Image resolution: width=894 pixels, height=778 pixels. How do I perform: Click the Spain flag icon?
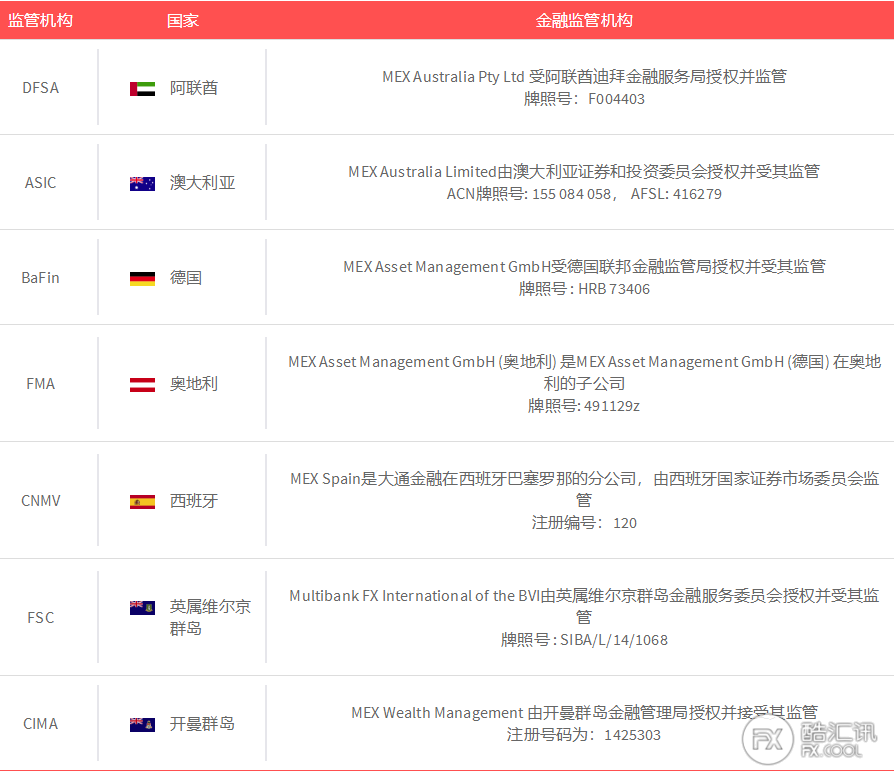(x=142, y=502)
